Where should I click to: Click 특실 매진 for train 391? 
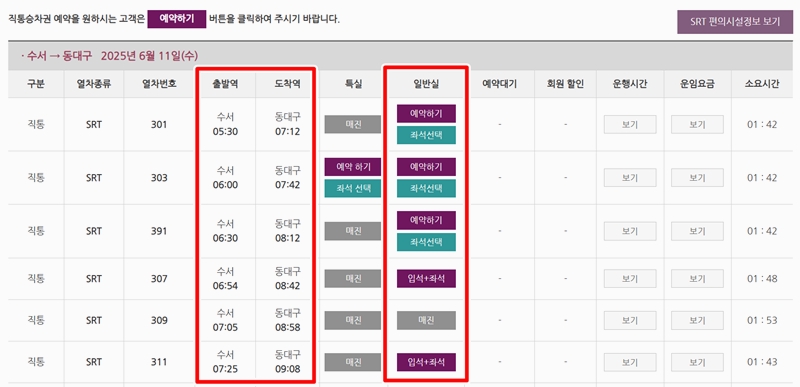(353, 231)
